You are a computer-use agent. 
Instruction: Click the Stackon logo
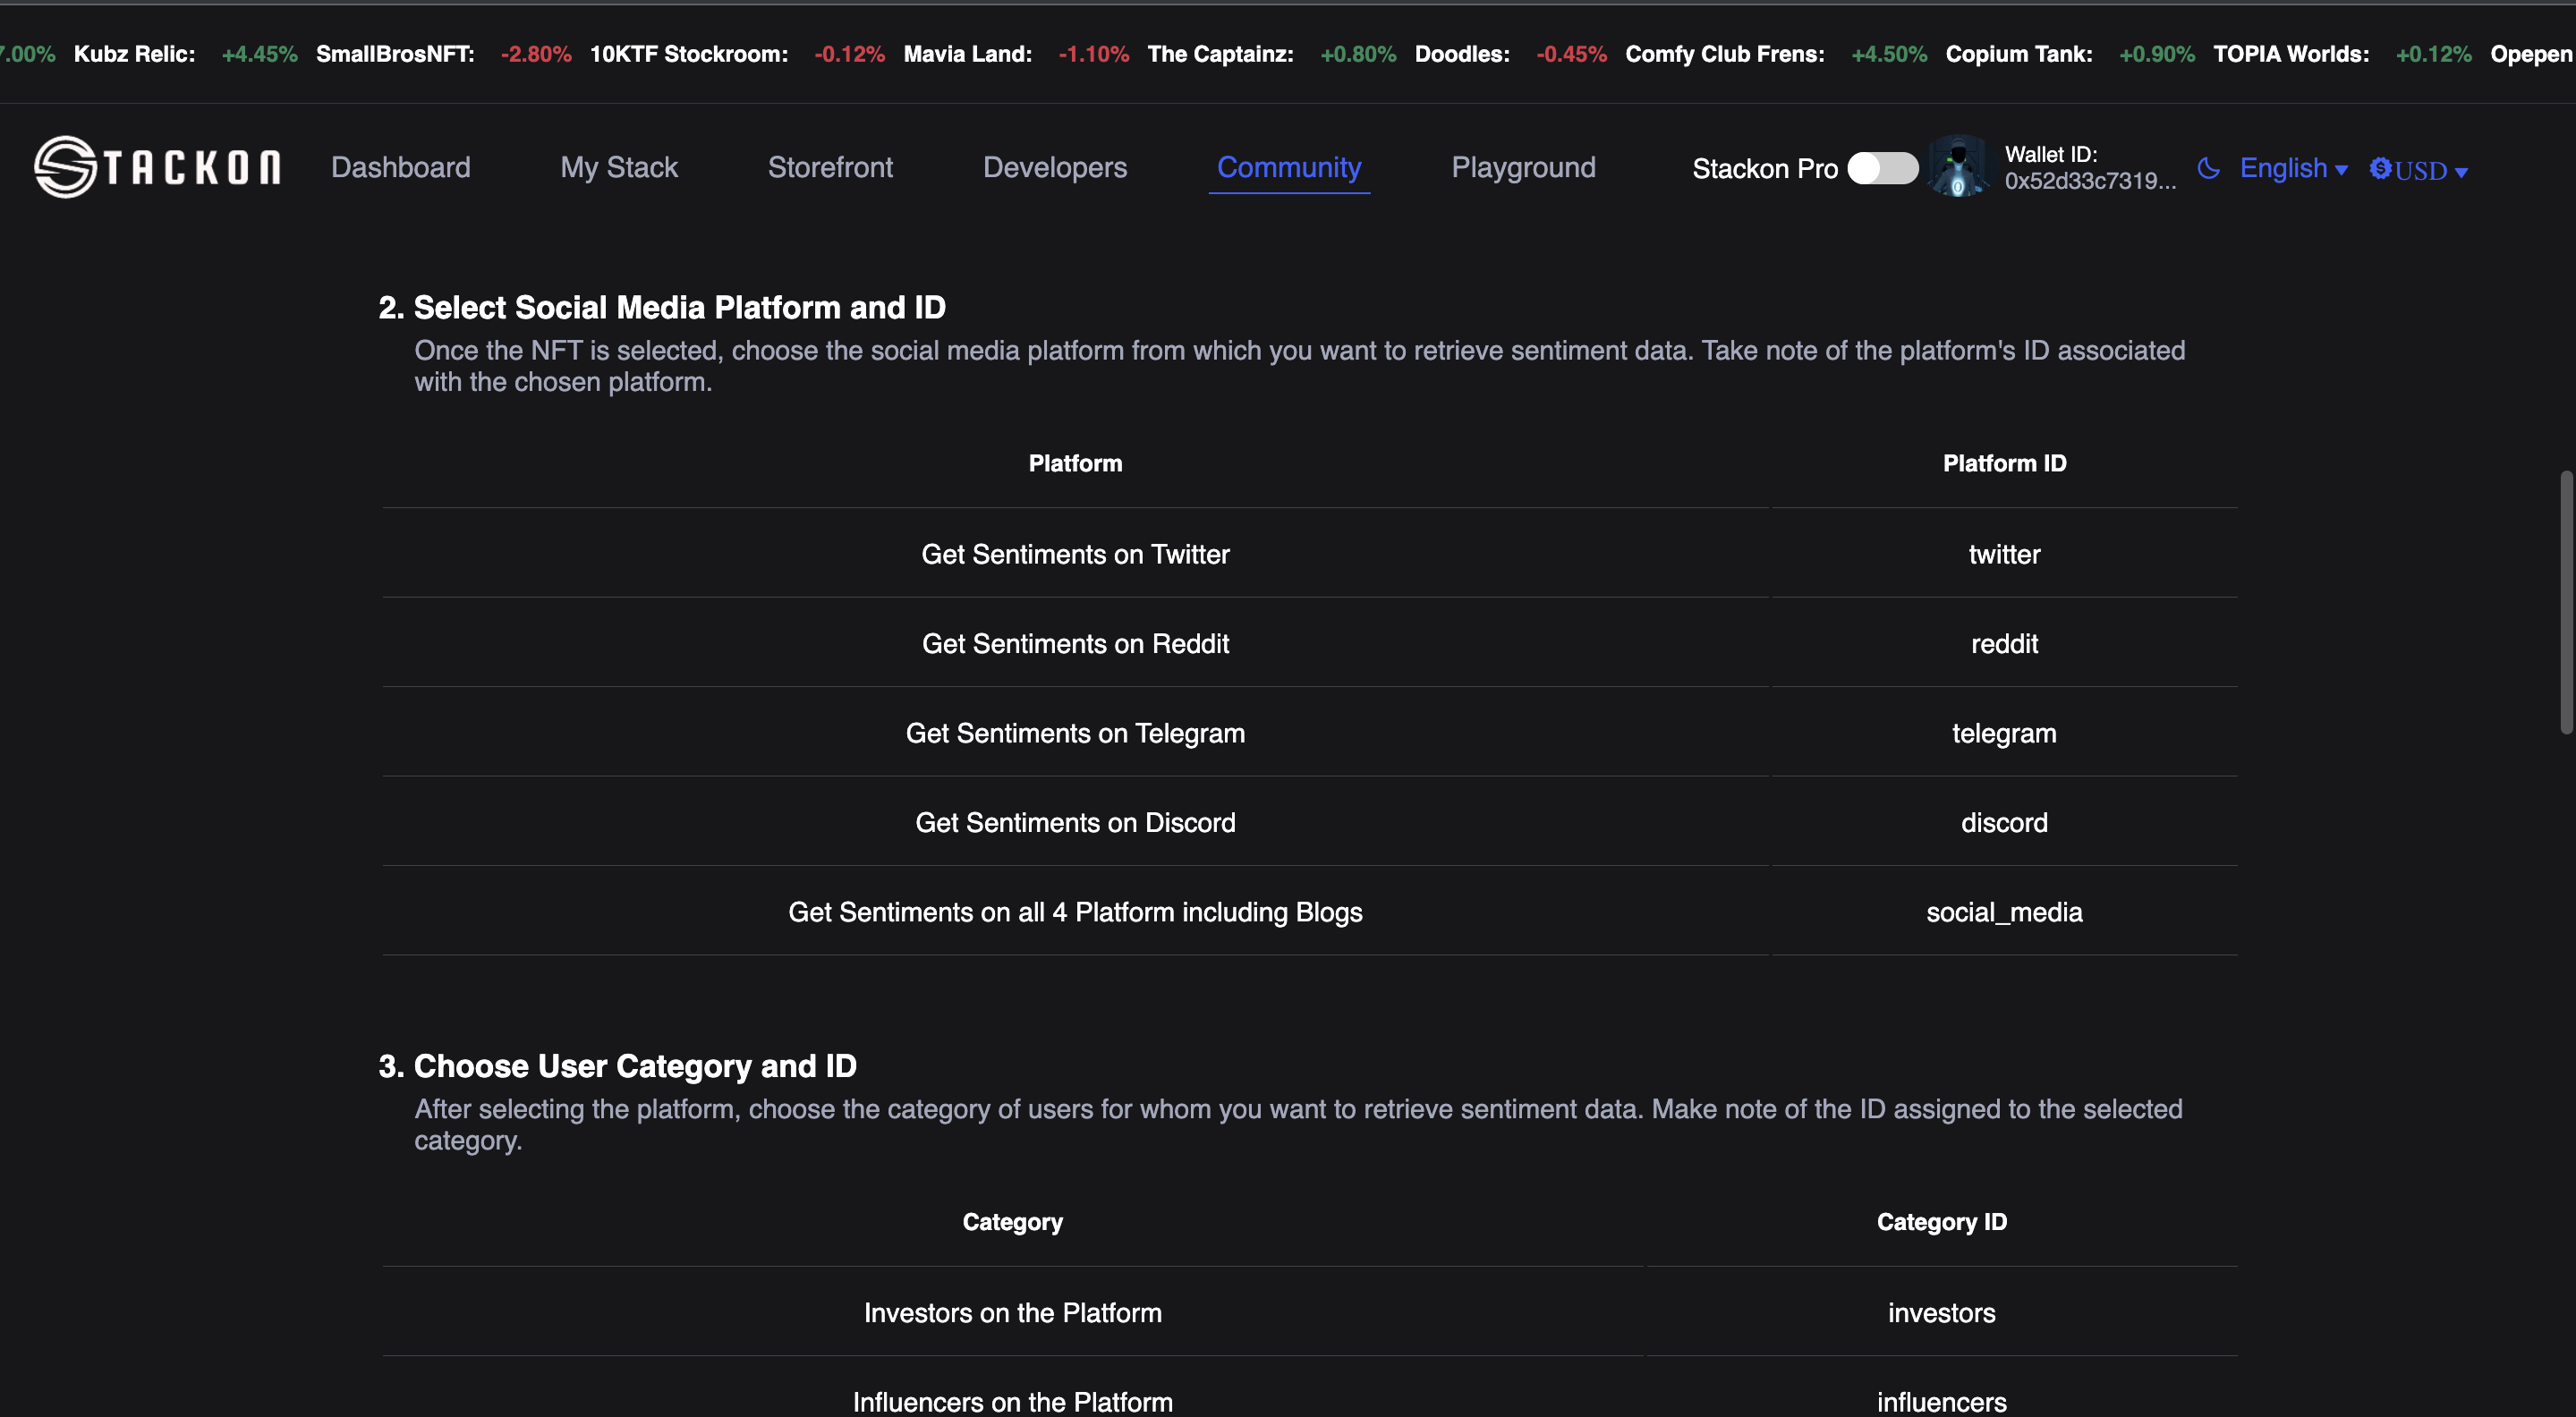click(157, 167)
